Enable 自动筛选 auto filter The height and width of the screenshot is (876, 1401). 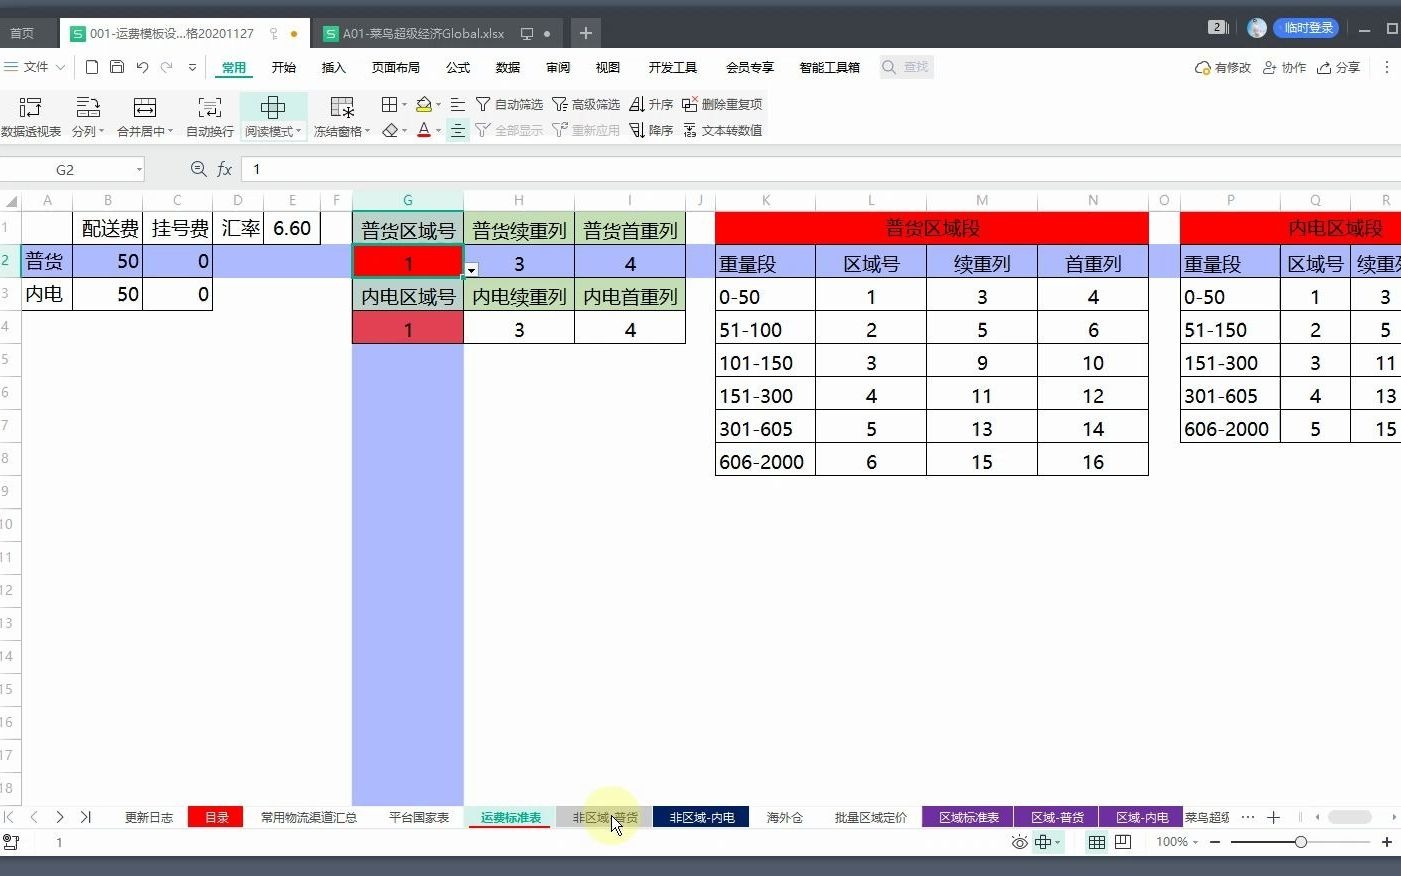tap(509, 104)
